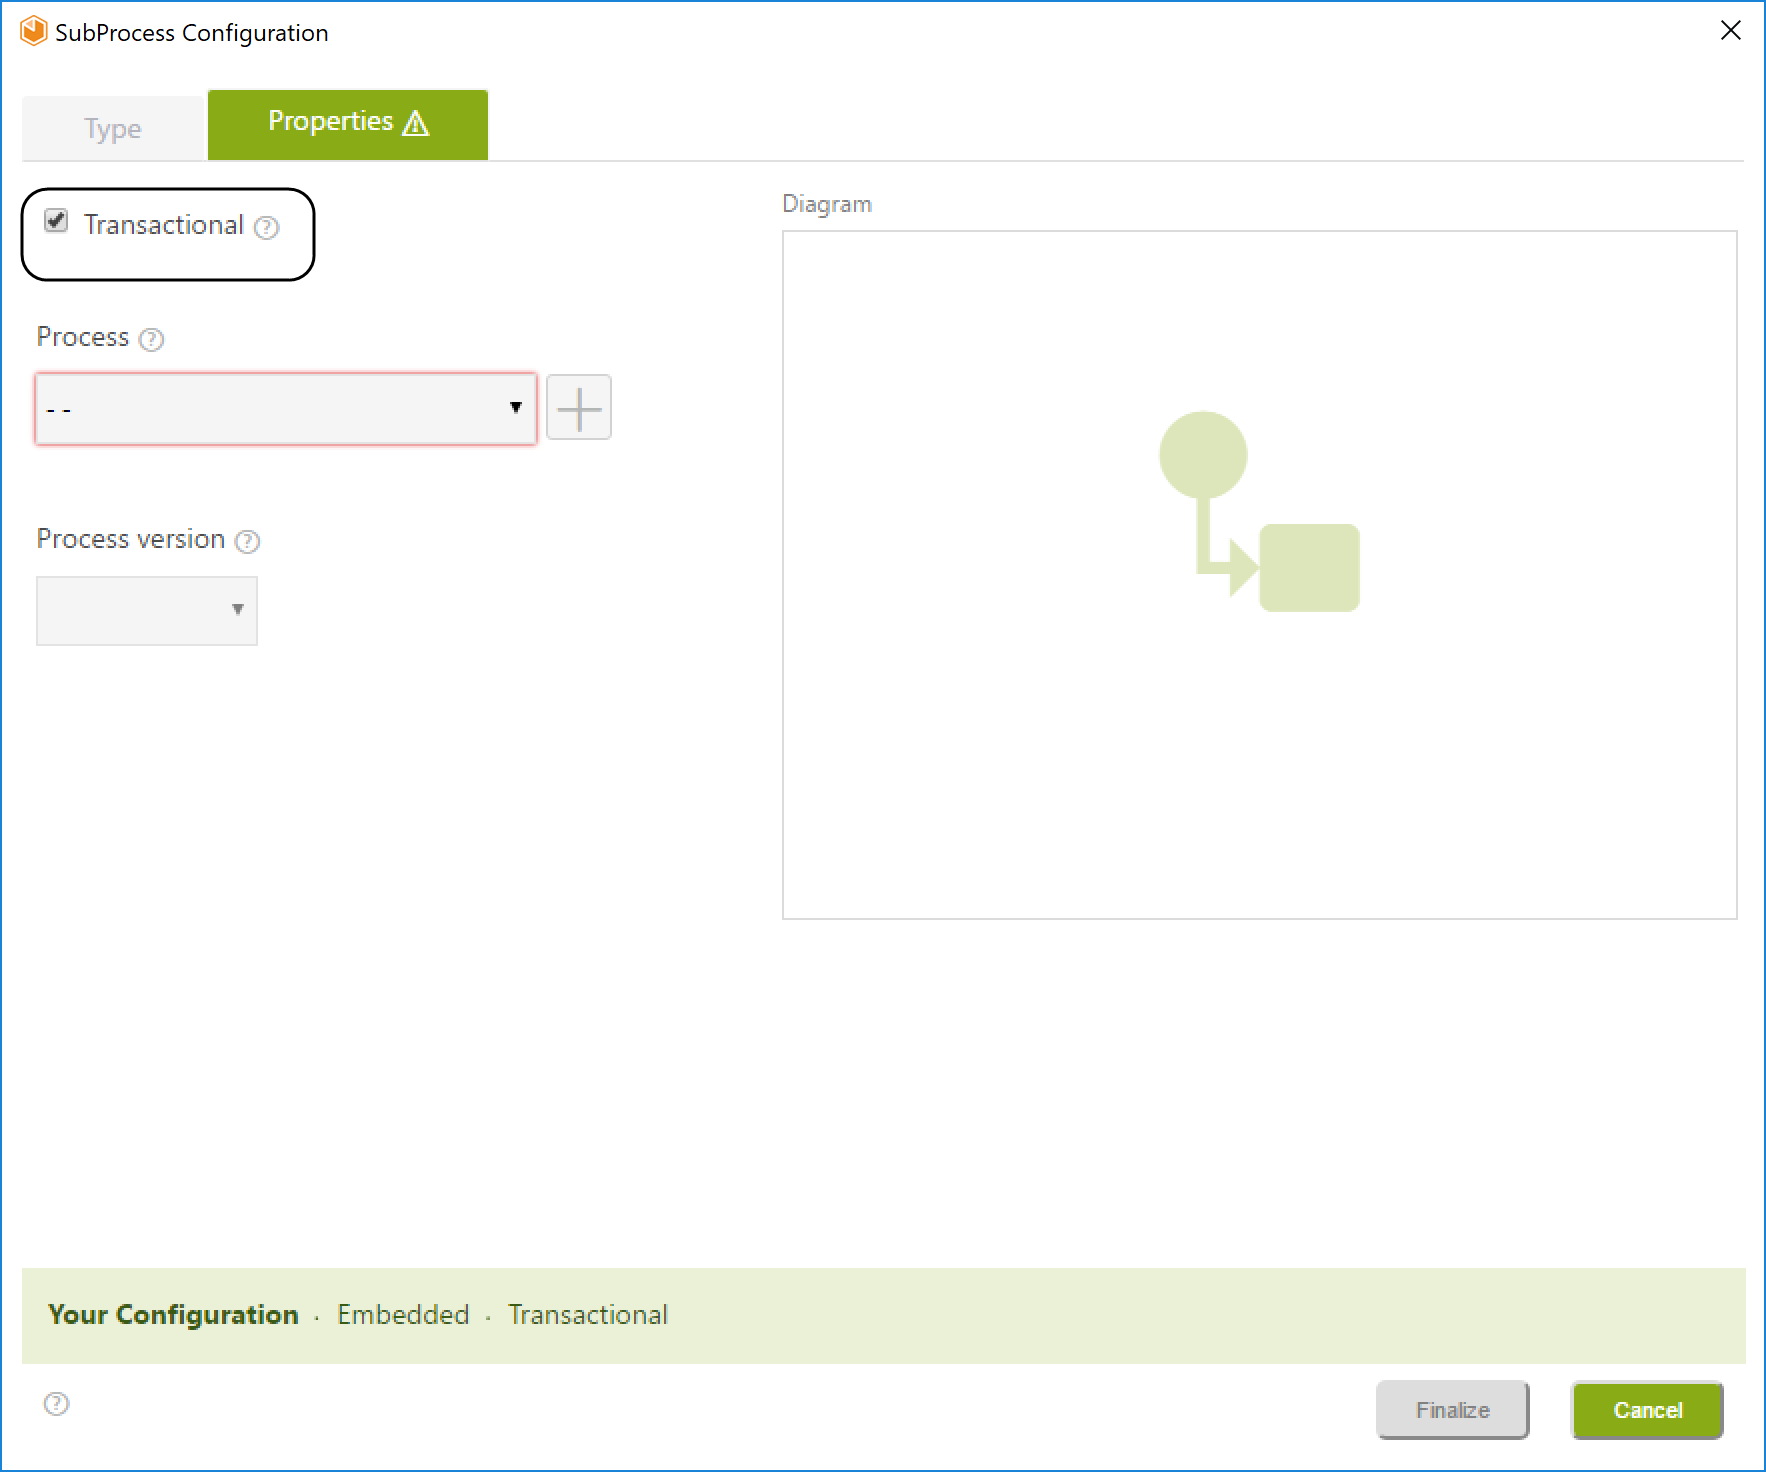Open the Process dropdown list
This screenshot has width=1766, height=1472.
click(x=285, y=408)
